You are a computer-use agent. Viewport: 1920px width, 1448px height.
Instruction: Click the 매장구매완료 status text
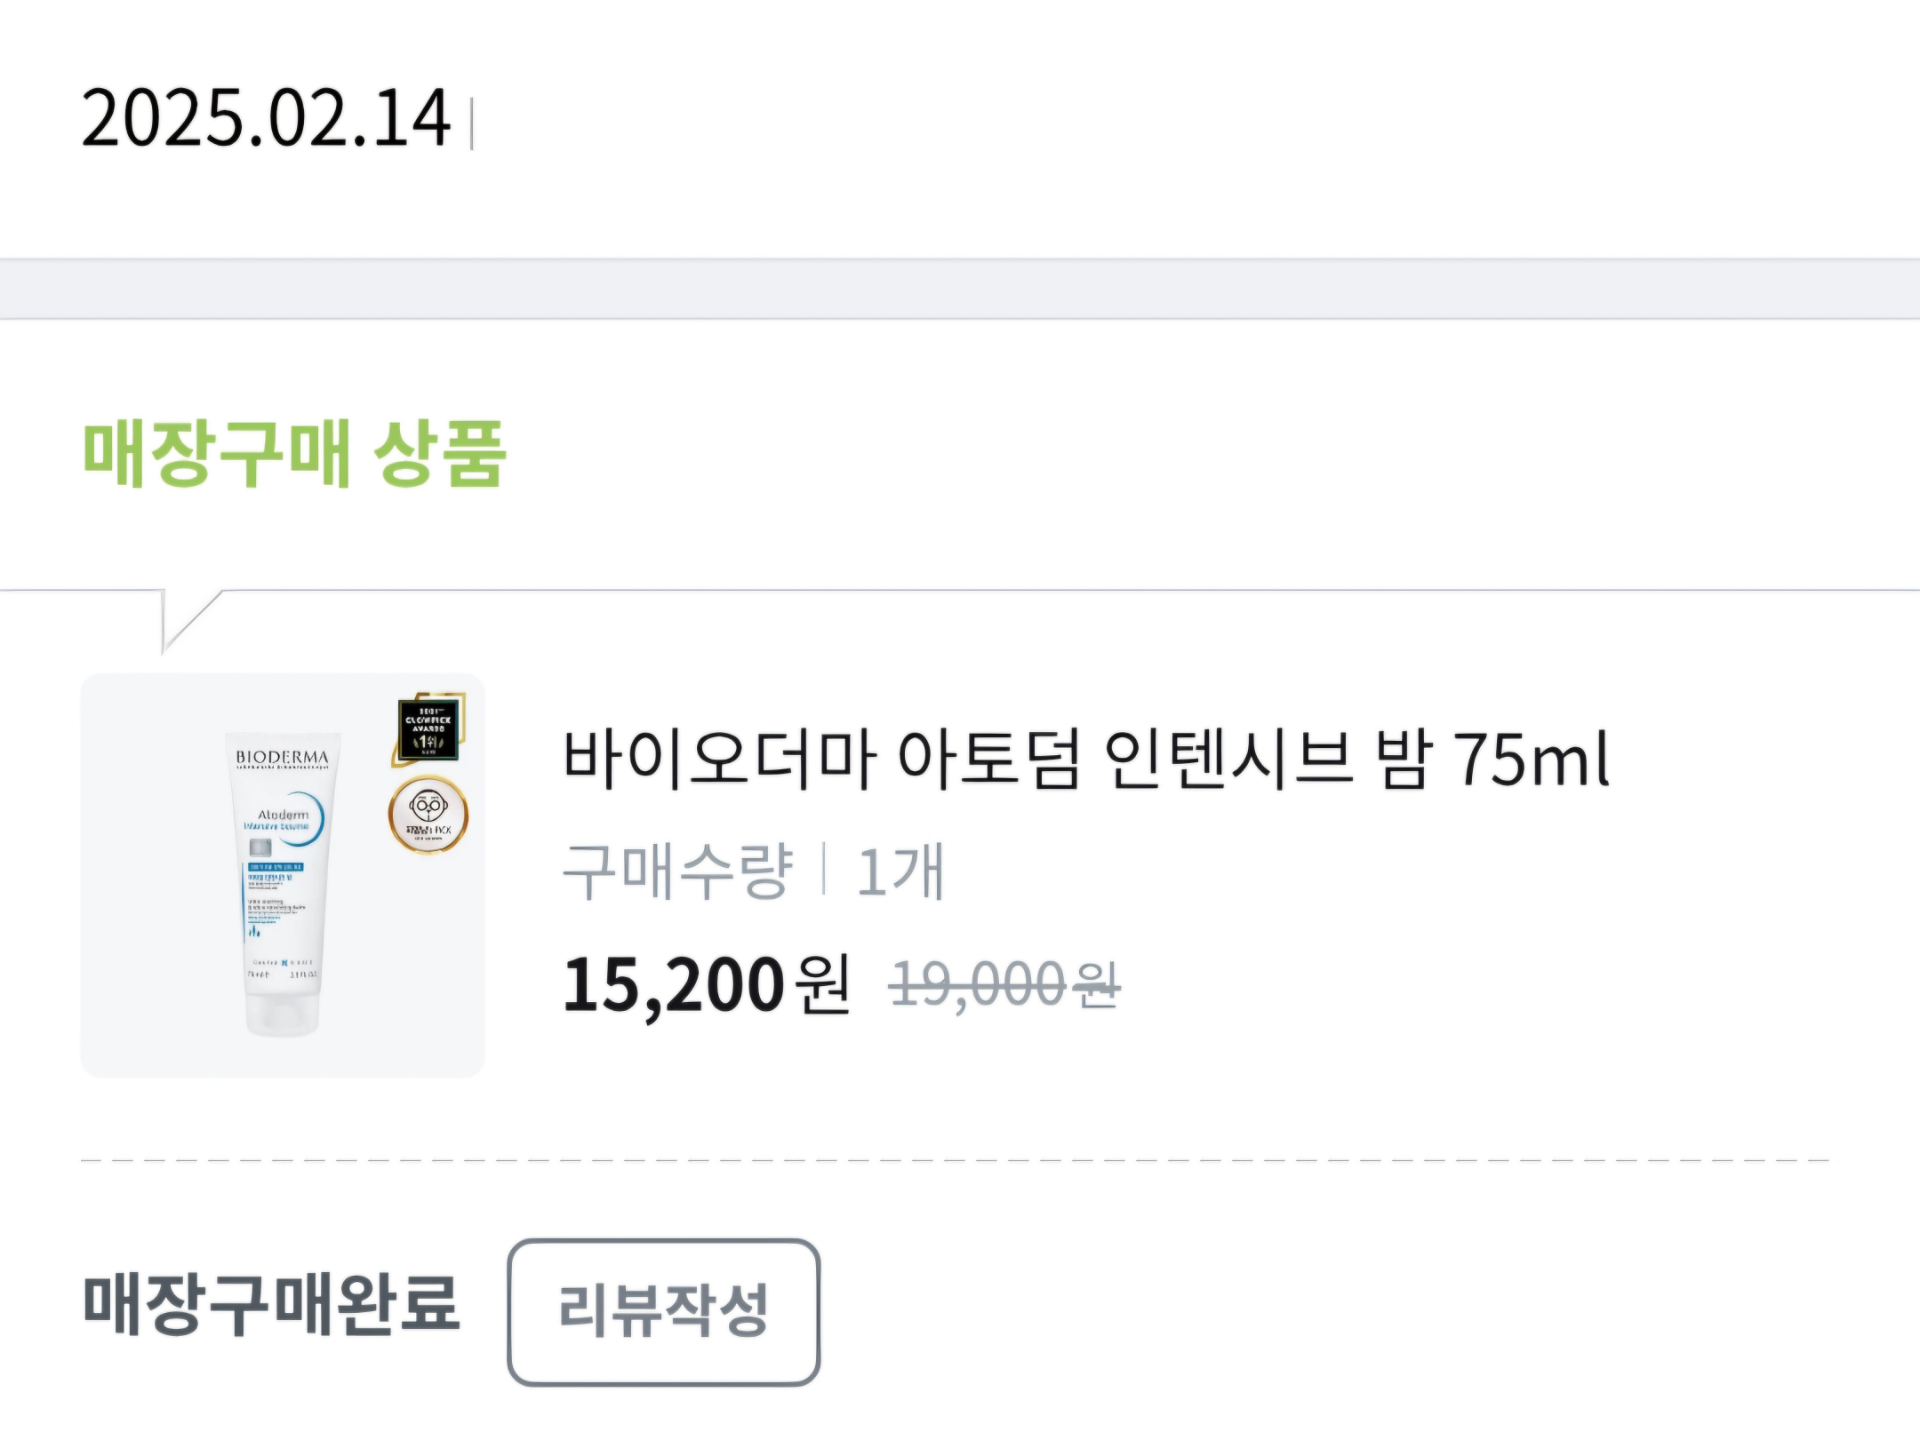tap(271, 1305)
